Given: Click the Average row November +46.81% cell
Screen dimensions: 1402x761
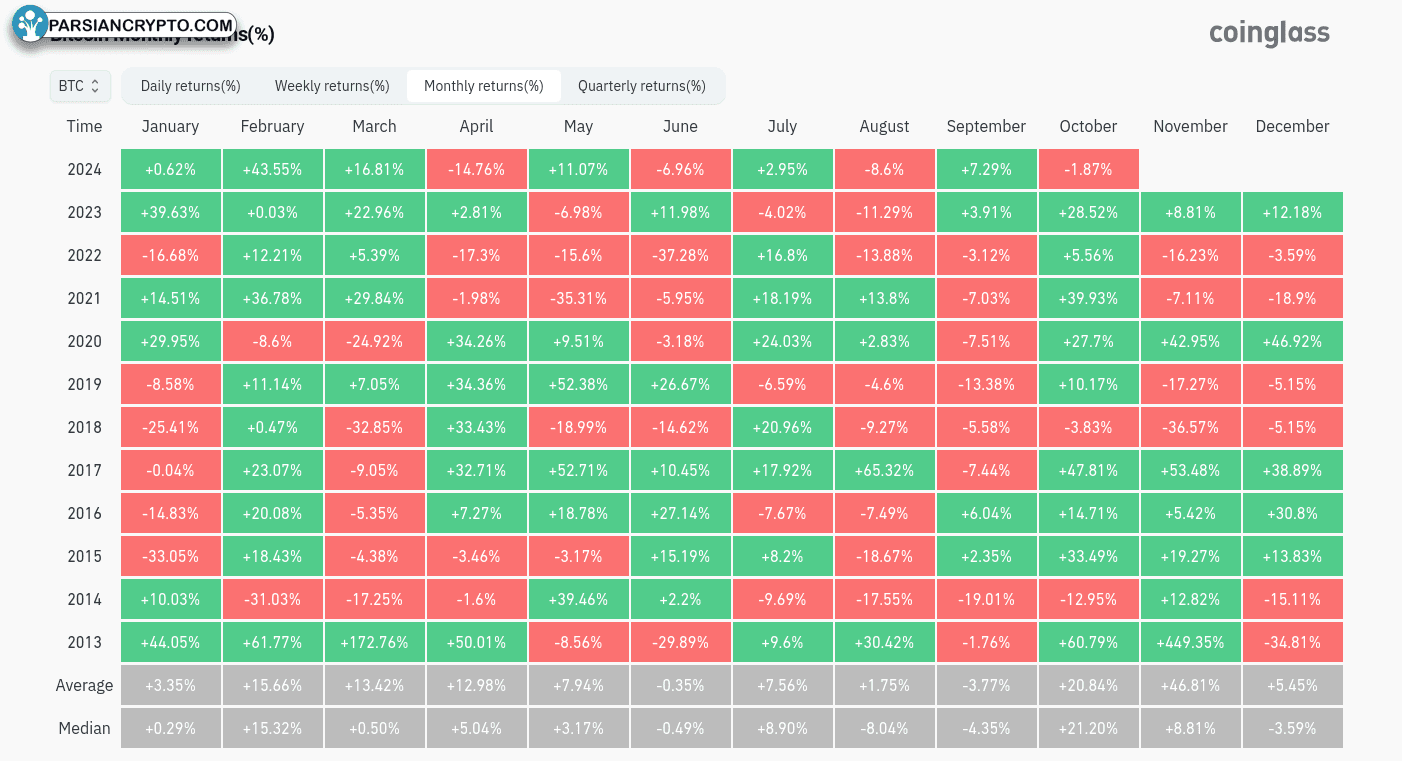Looking at the screenshot, I should 1190,685.
